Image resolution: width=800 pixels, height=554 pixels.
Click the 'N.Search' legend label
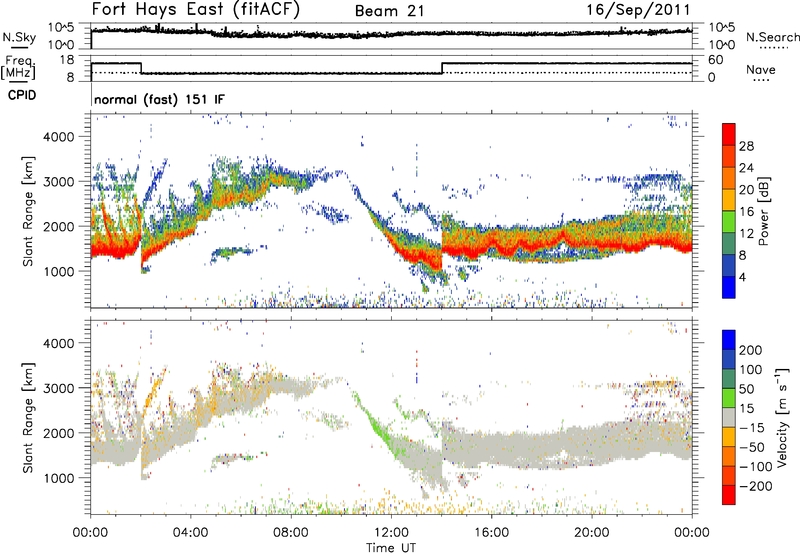pos(772,37)
